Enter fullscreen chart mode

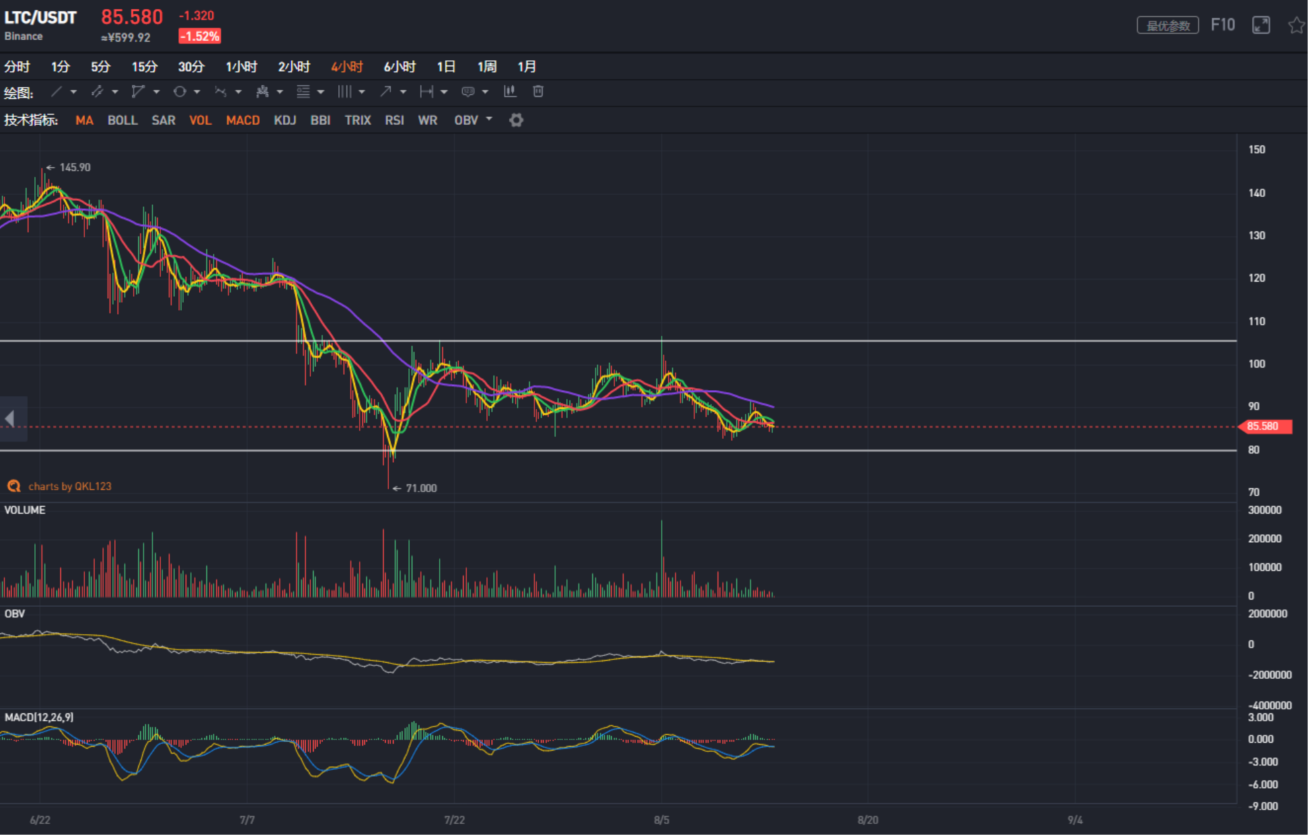click(x=1261, y=25)
